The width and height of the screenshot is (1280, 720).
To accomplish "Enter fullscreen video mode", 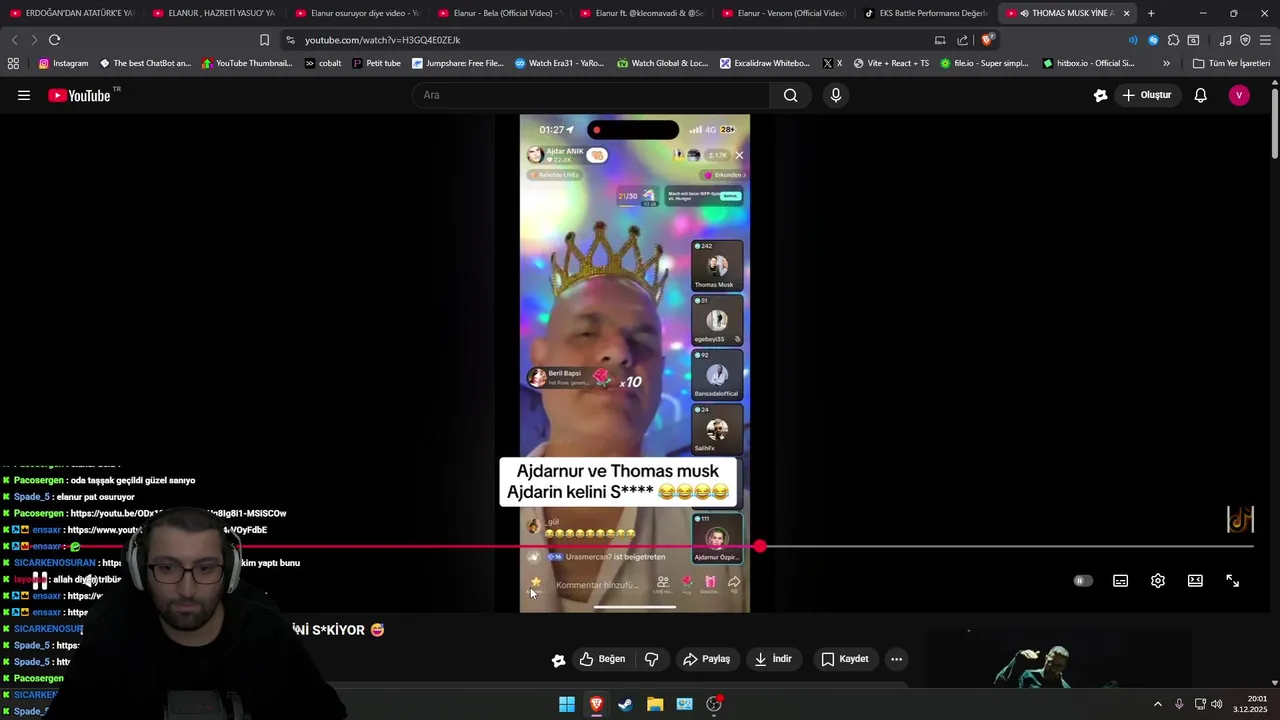I will pos(1233,581).
